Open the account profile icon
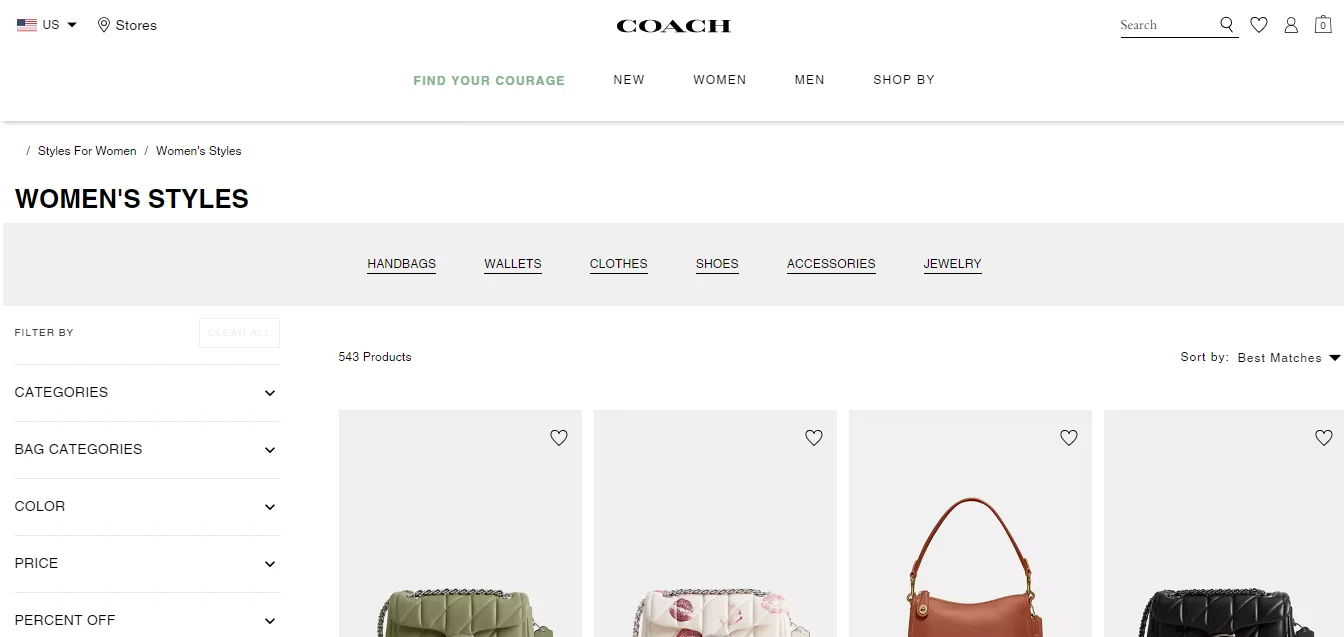 [x=1291, y=25]
